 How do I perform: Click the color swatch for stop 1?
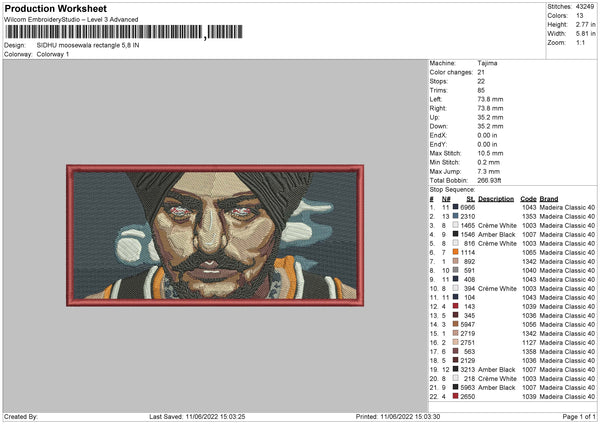455,207
